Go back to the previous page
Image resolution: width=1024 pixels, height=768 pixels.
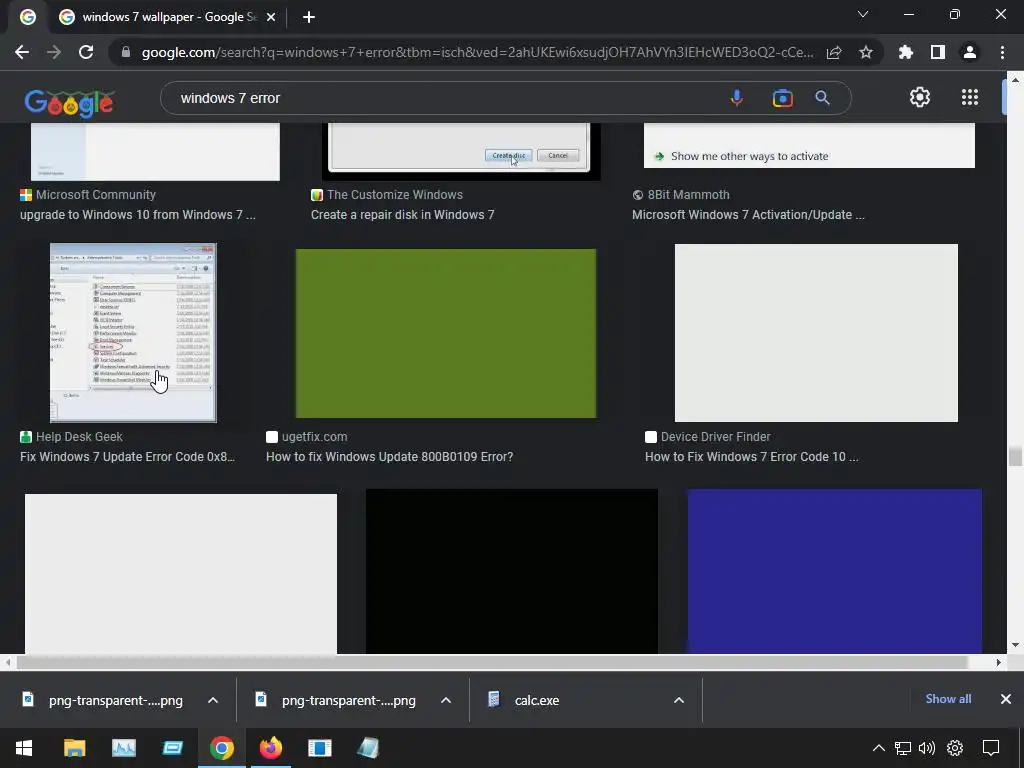22,52
